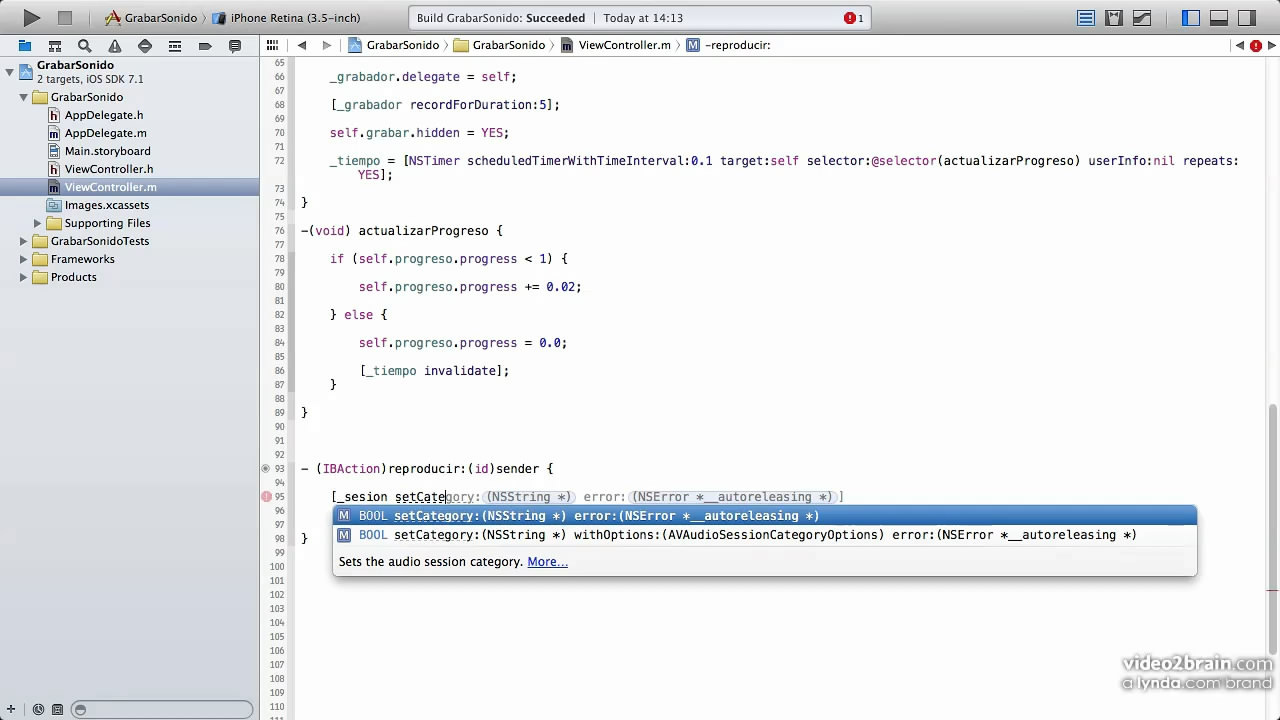
Task: Switch to the Assistant editor
Action: pos(1114,18)
